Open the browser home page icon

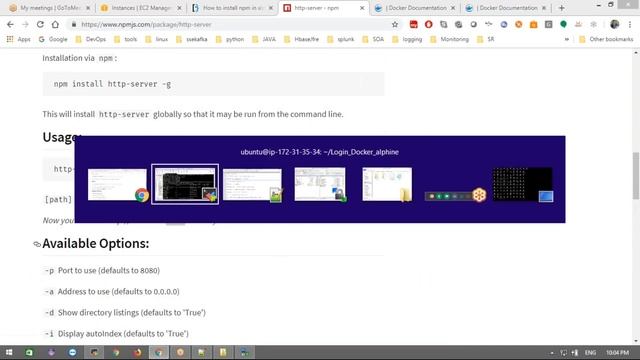(55, 24)
